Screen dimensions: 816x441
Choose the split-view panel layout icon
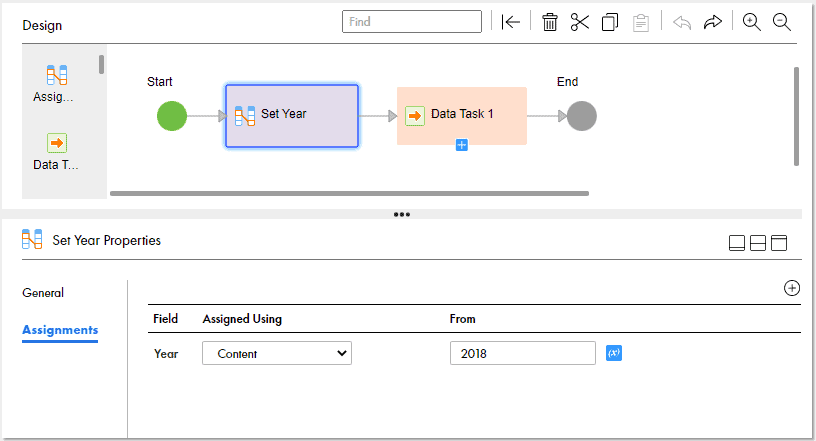[758, 243]
